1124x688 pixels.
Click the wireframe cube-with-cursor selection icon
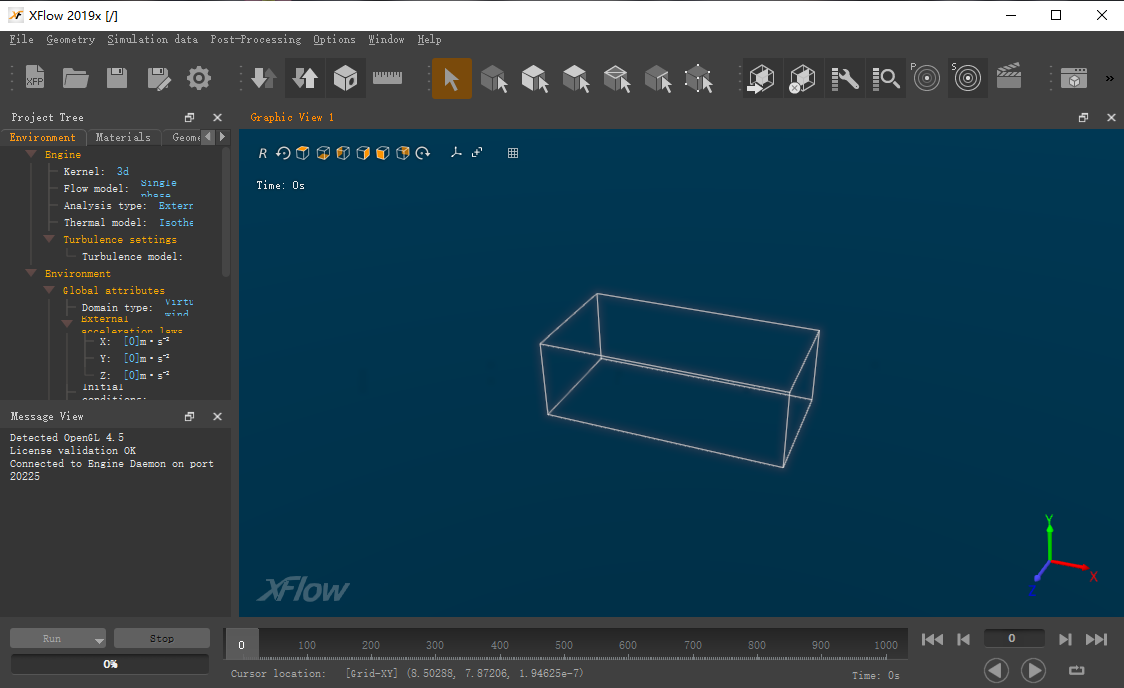(616, 78)
